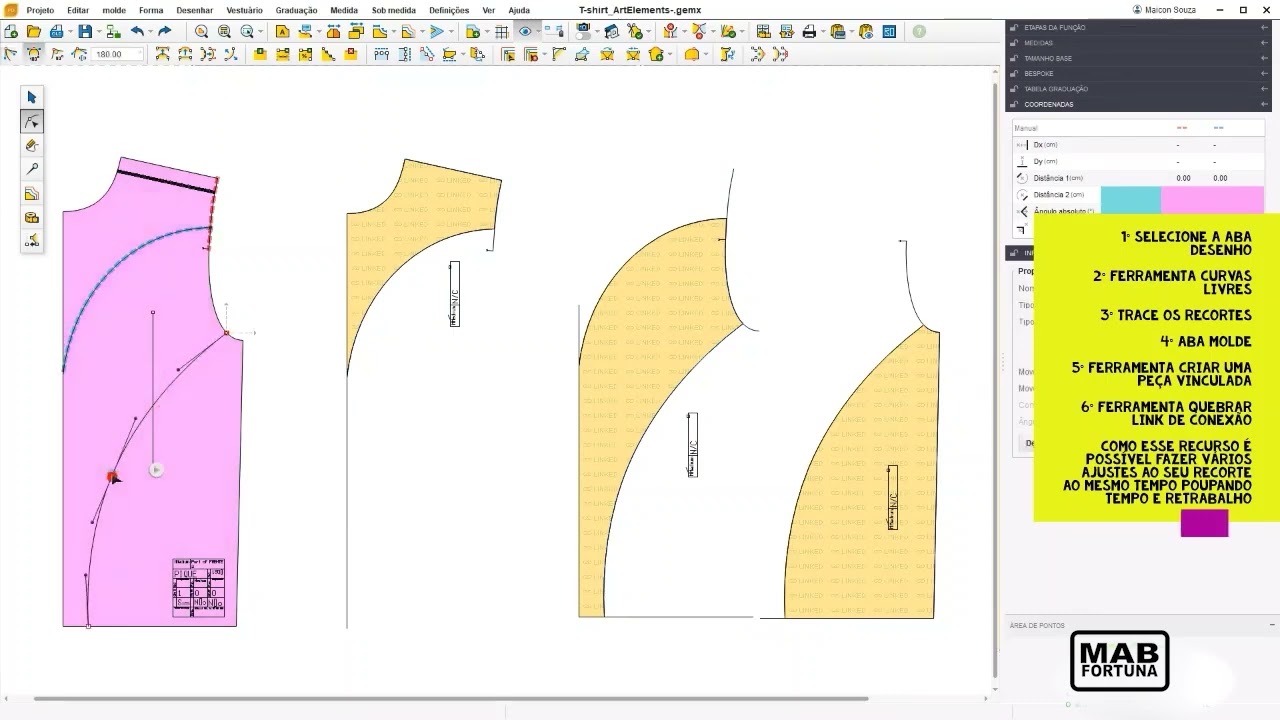Select the eraser tool in the canvas toolbox
Viewport: 1280px width, 720px height.
(x=32, y=145)
